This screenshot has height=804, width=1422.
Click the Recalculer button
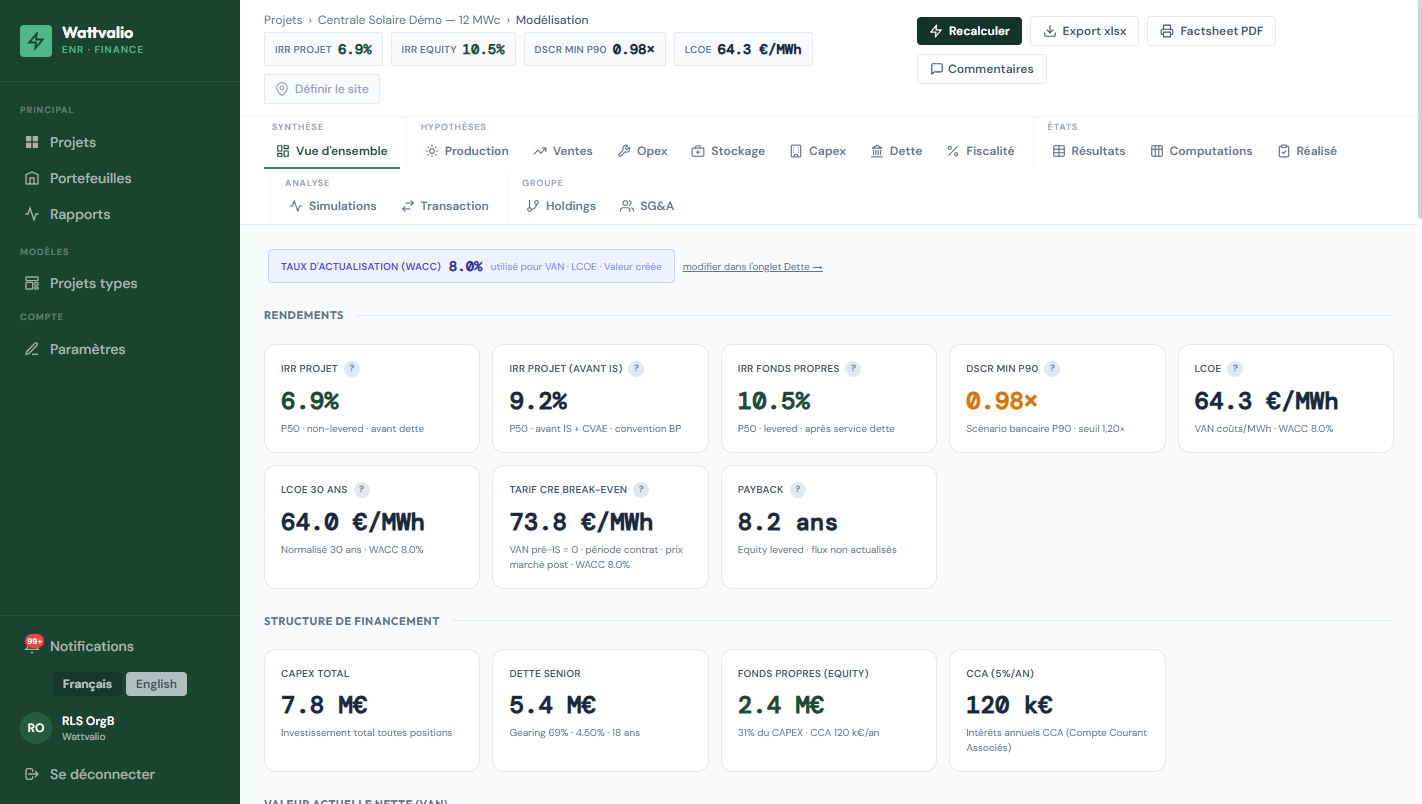pyautogui.click(x=969, y=31)
